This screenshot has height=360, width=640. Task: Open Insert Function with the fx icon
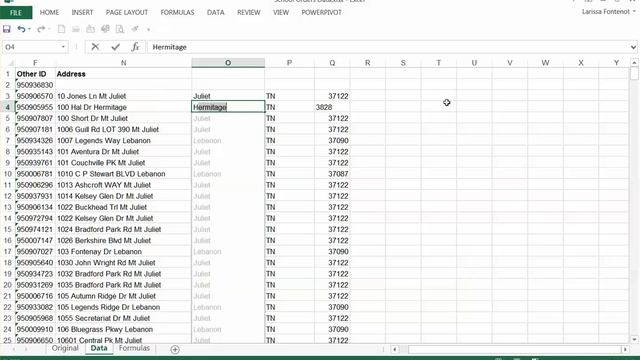[135, 47]
